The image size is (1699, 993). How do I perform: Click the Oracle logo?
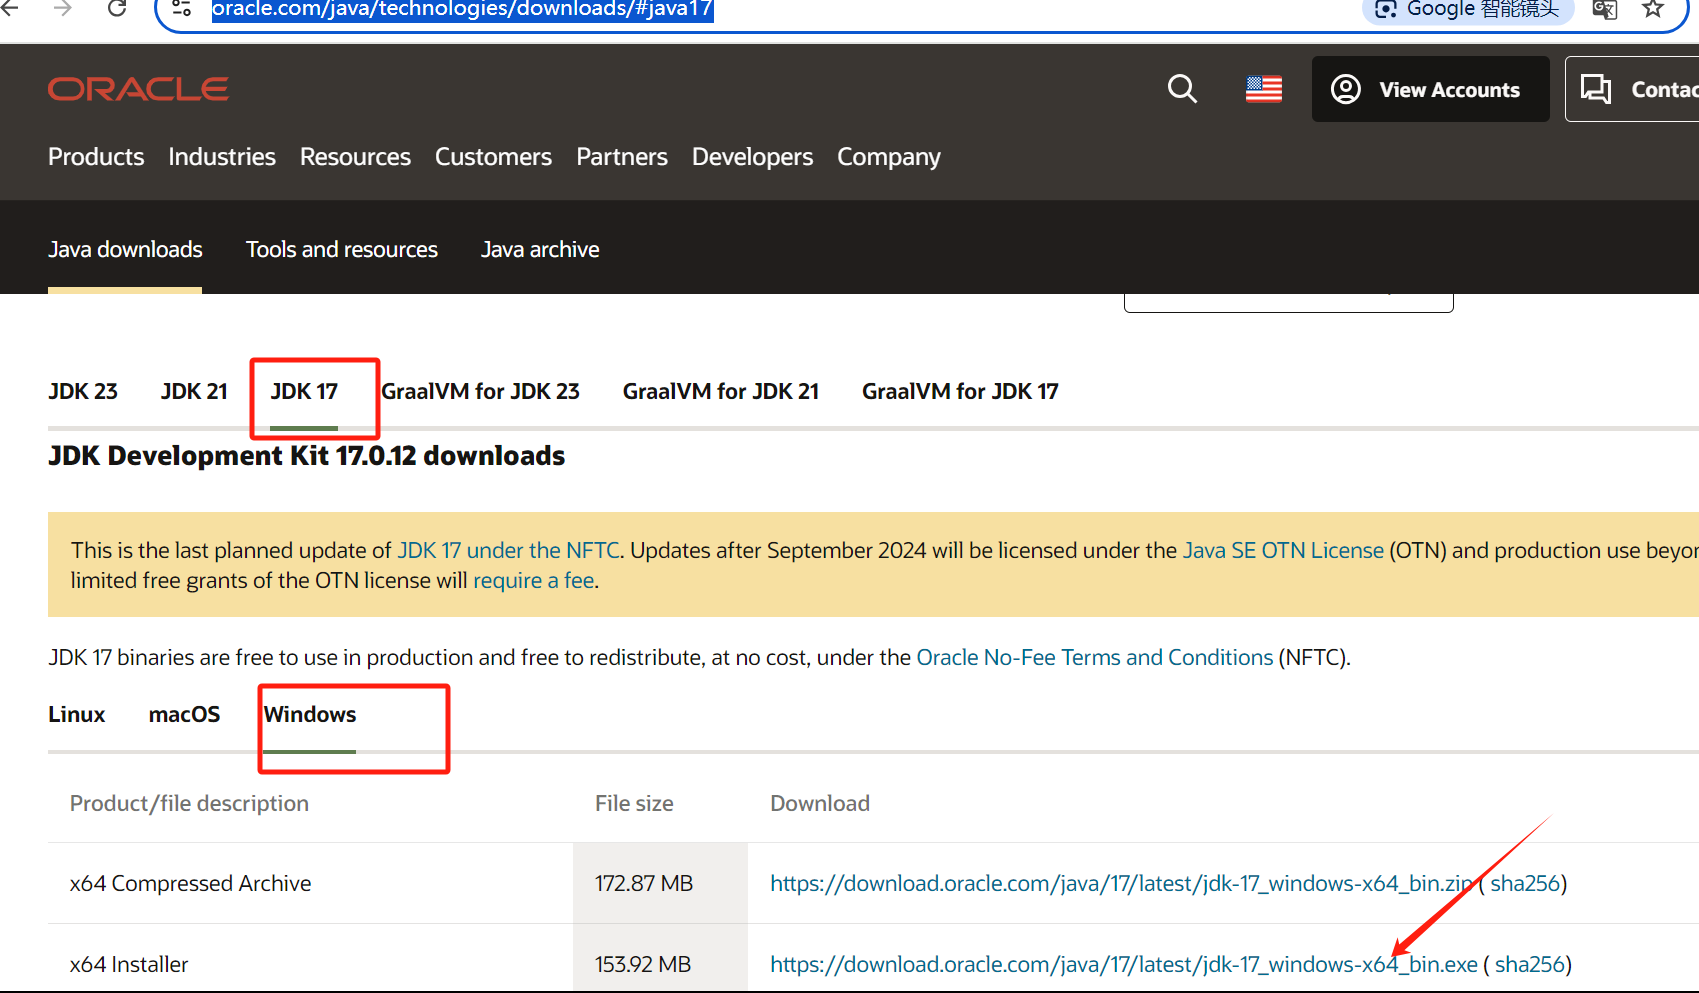(x=137, y=88)
